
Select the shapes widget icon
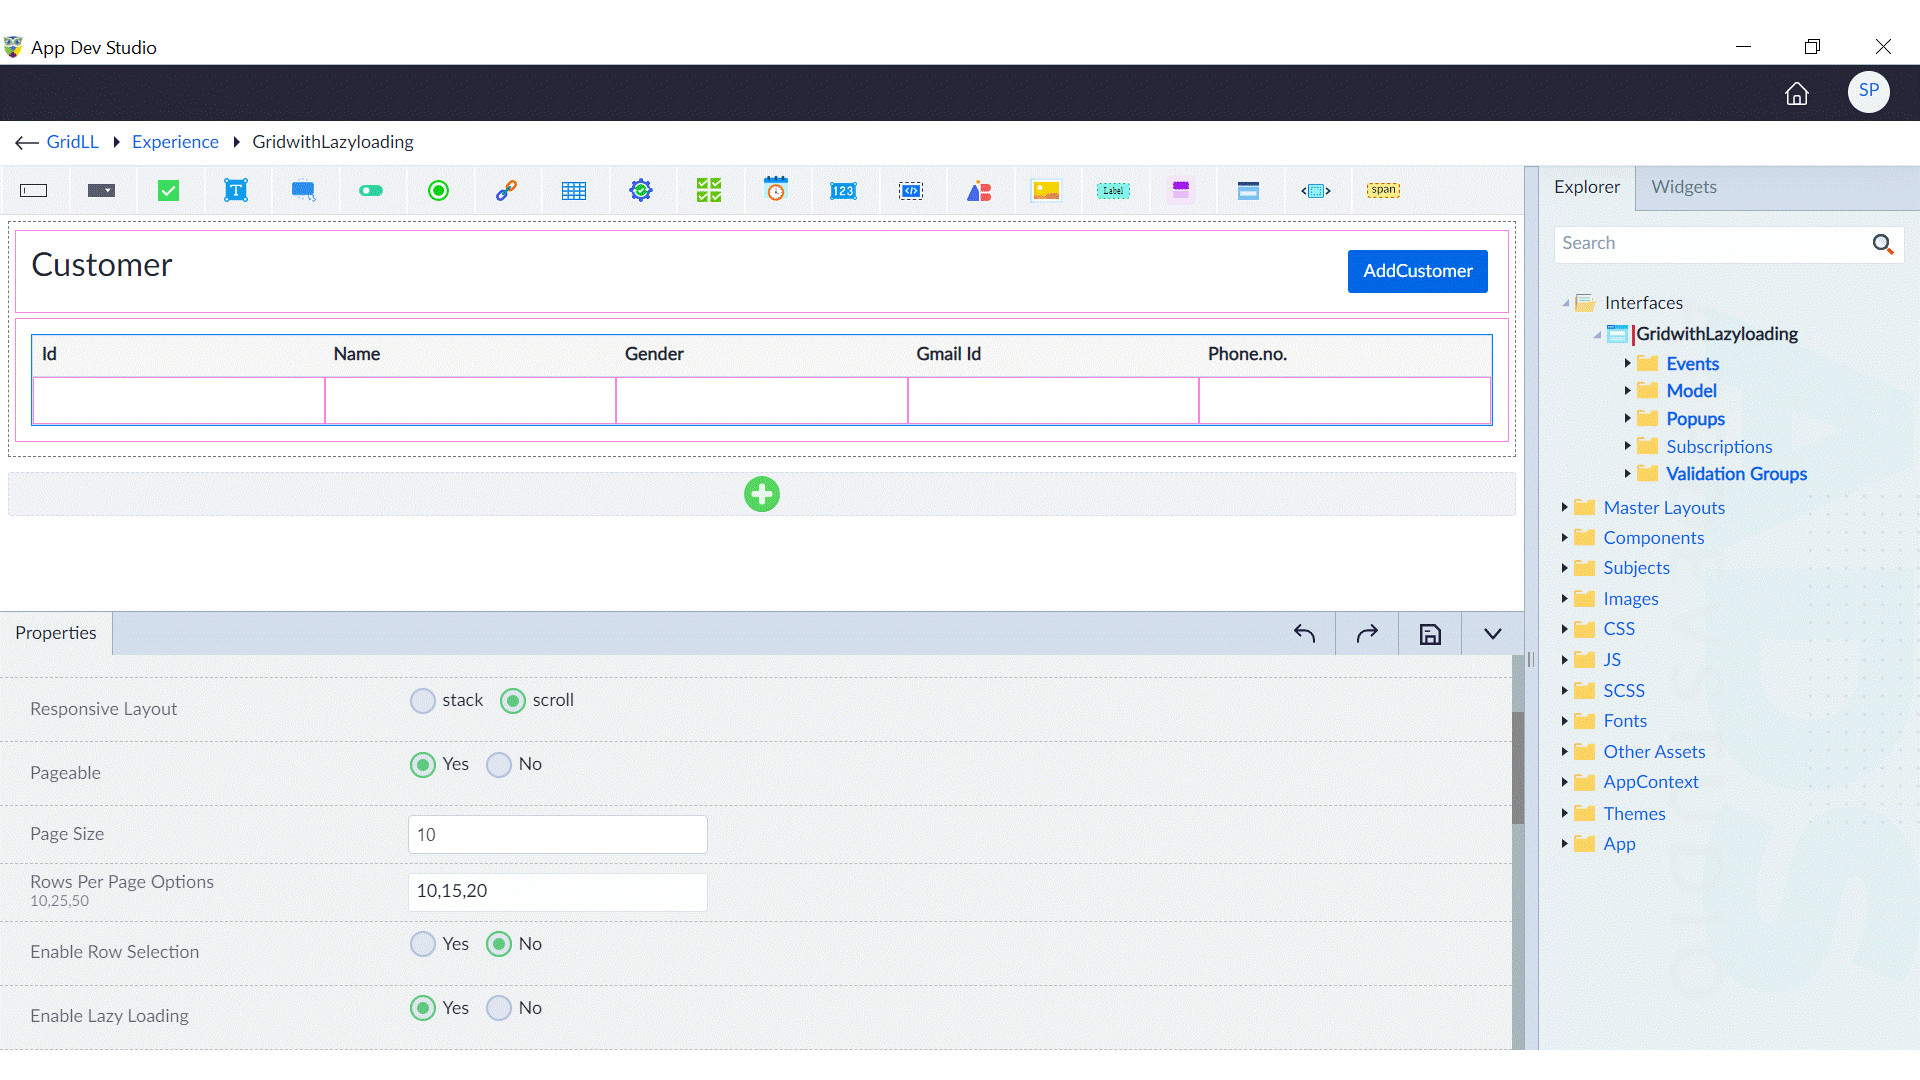click(979, 191)
